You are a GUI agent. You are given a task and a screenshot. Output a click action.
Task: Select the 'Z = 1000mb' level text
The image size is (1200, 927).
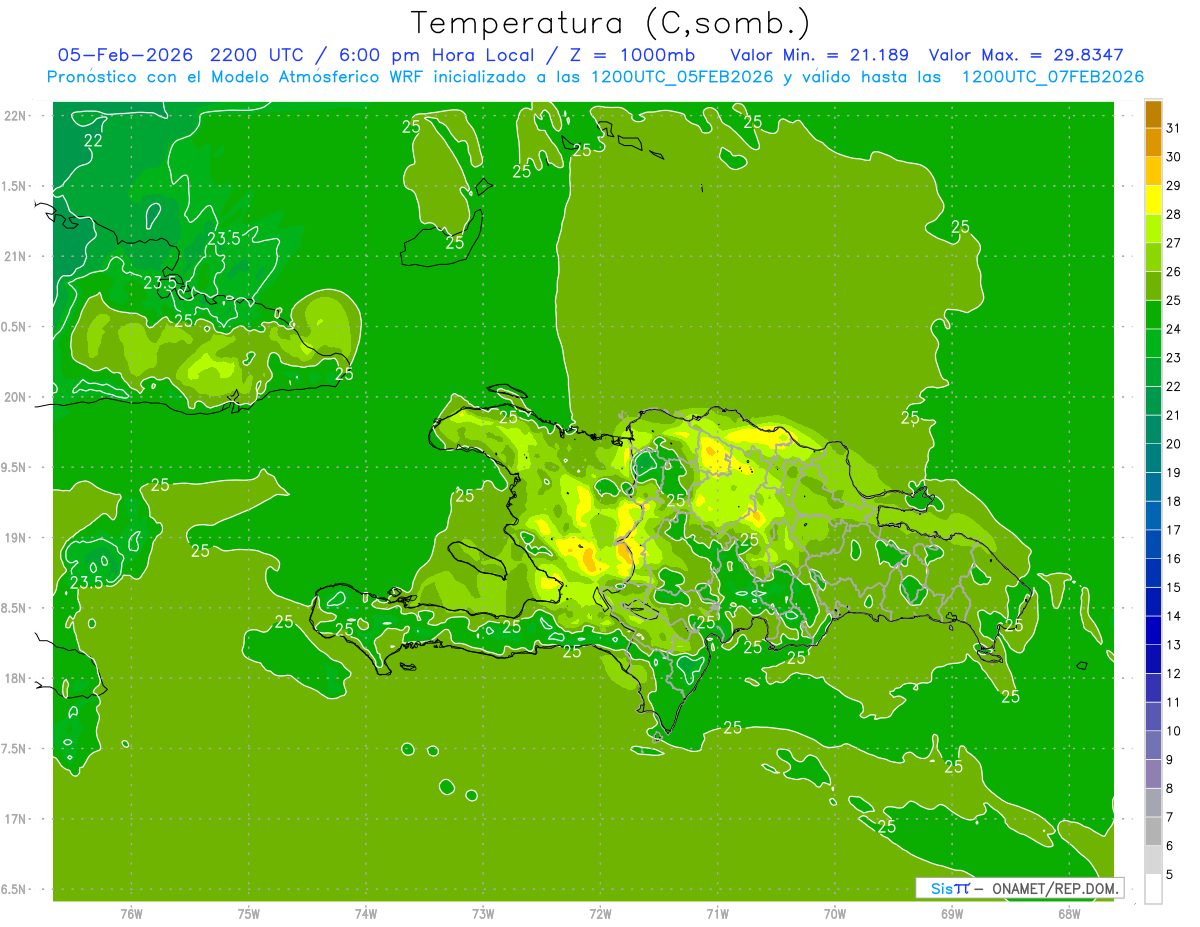631,54
